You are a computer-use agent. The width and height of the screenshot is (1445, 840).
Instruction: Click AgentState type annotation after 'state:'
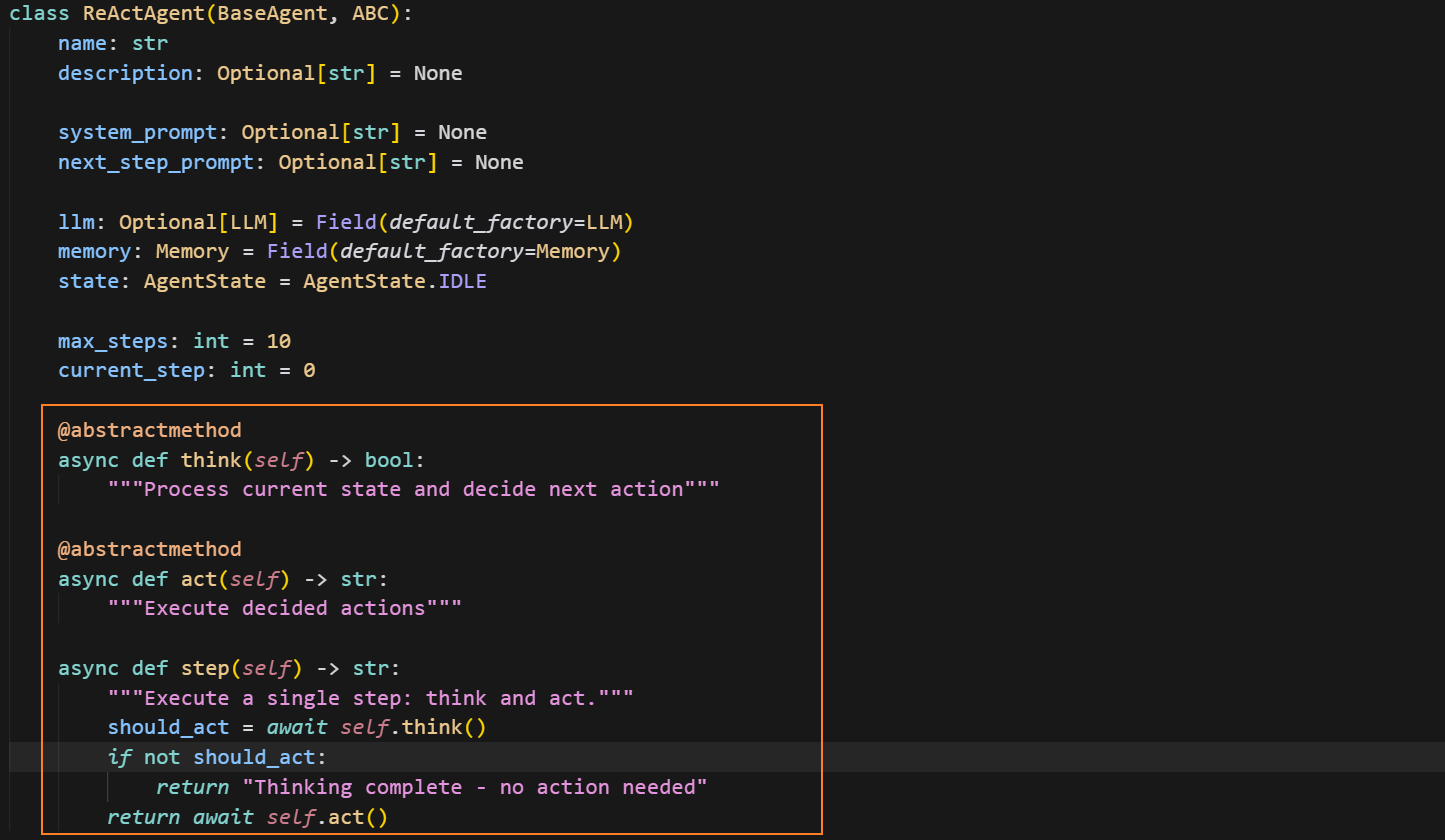click(205, 281)
